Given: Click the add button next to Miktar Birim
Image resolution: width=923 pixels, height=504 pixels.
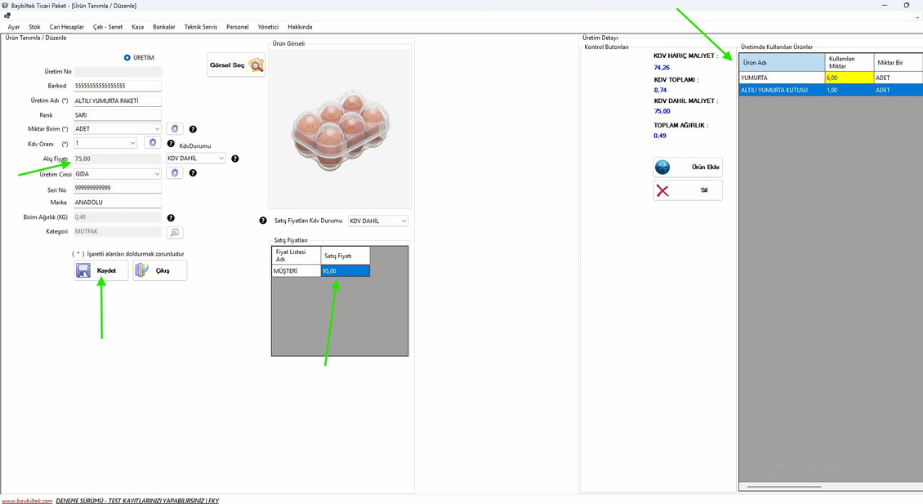Looking at the screenshot, I should pos(175,129).
